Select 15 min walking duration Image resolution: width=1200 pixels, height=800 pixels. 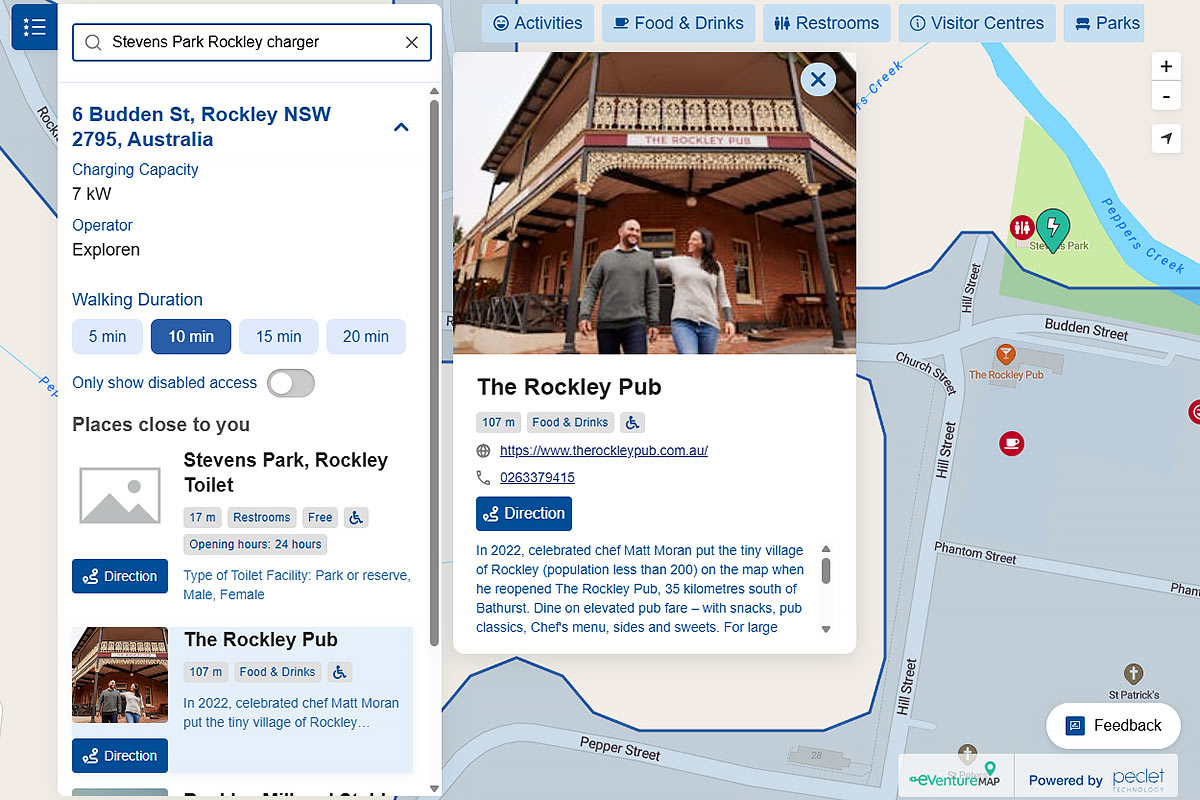[278, 337]
